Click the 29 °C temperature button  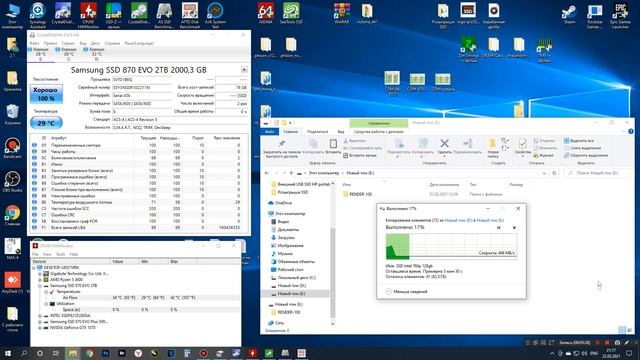pos(46,123)
